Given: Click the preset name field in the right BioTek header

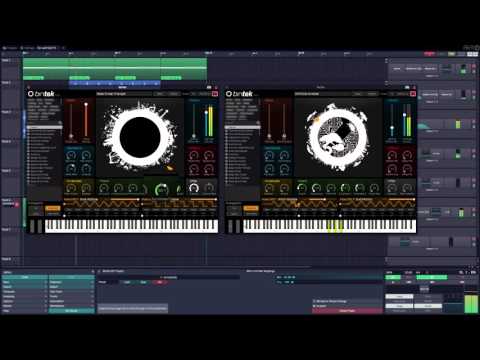Looking at the screenshot, I should click(x=322, y=94).
